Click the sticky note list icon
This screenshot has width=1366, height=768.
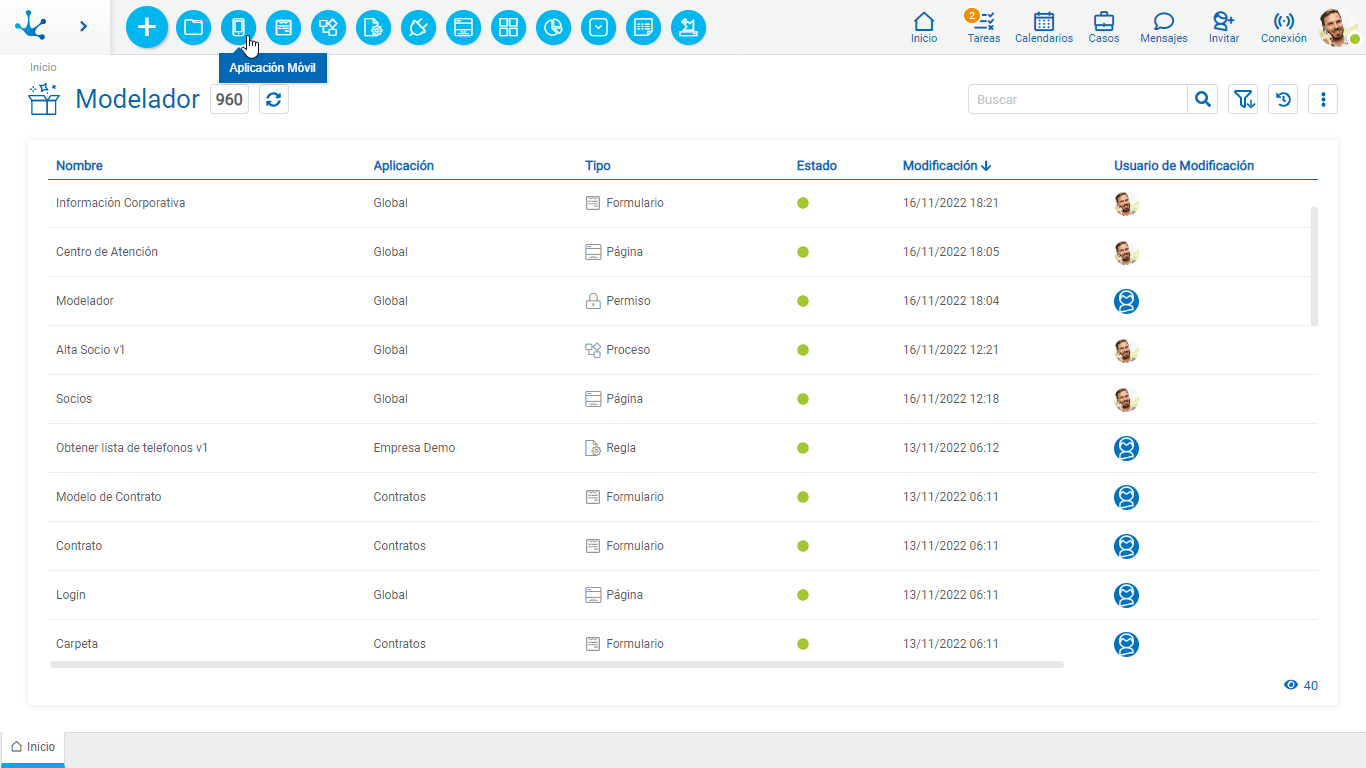(x=643, y=27)
